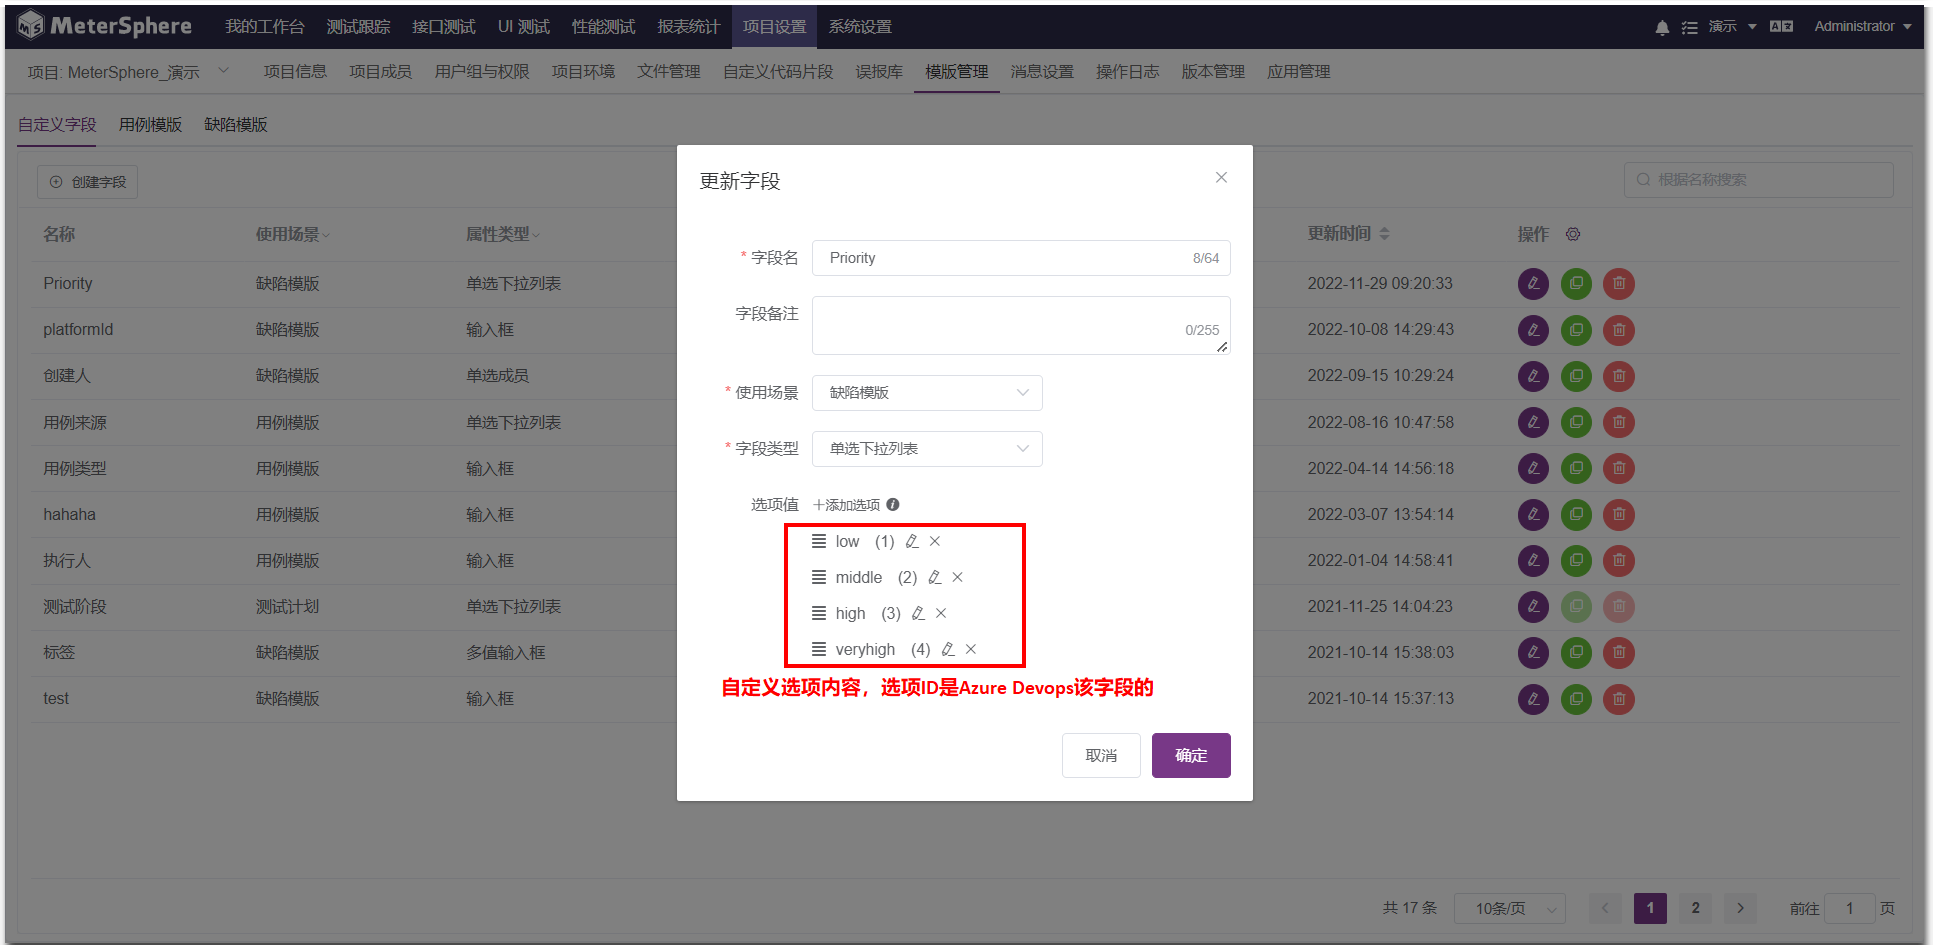Open the operation column settings gear

click(1573, 234)
